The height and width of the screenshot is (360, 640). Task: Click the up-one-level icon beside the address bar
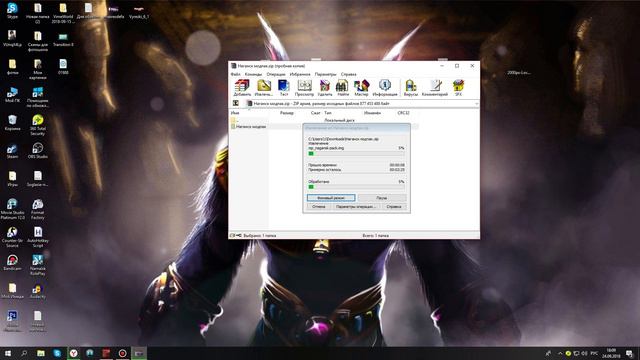coord(236,104)
